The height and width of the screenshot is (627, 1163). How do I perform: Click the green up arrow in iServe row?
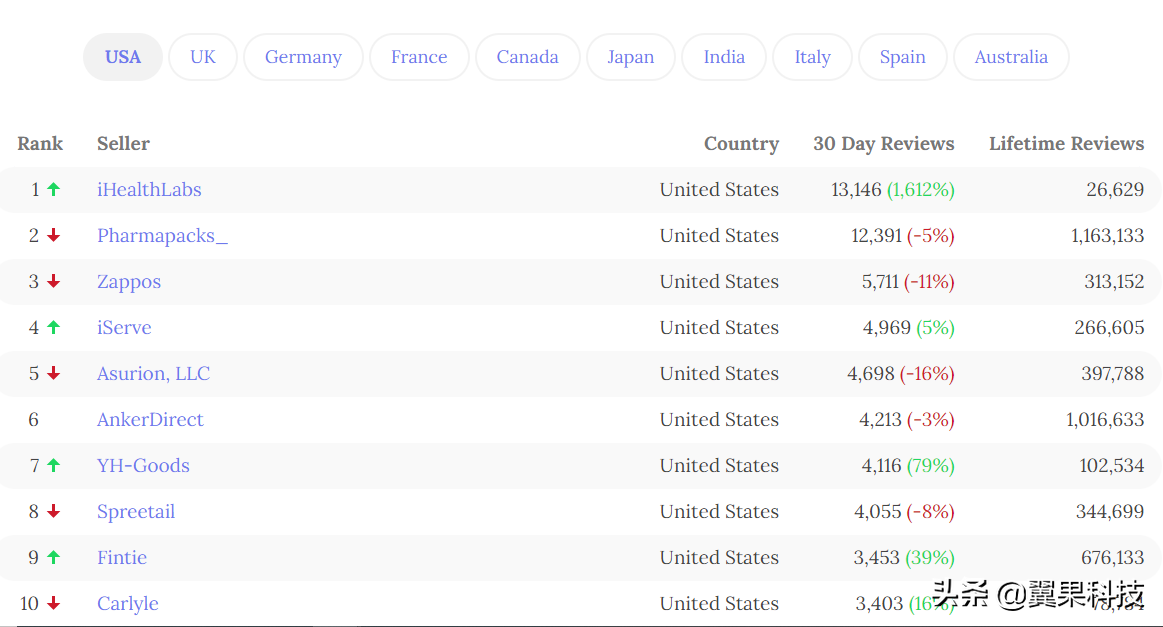coord(53,327)
